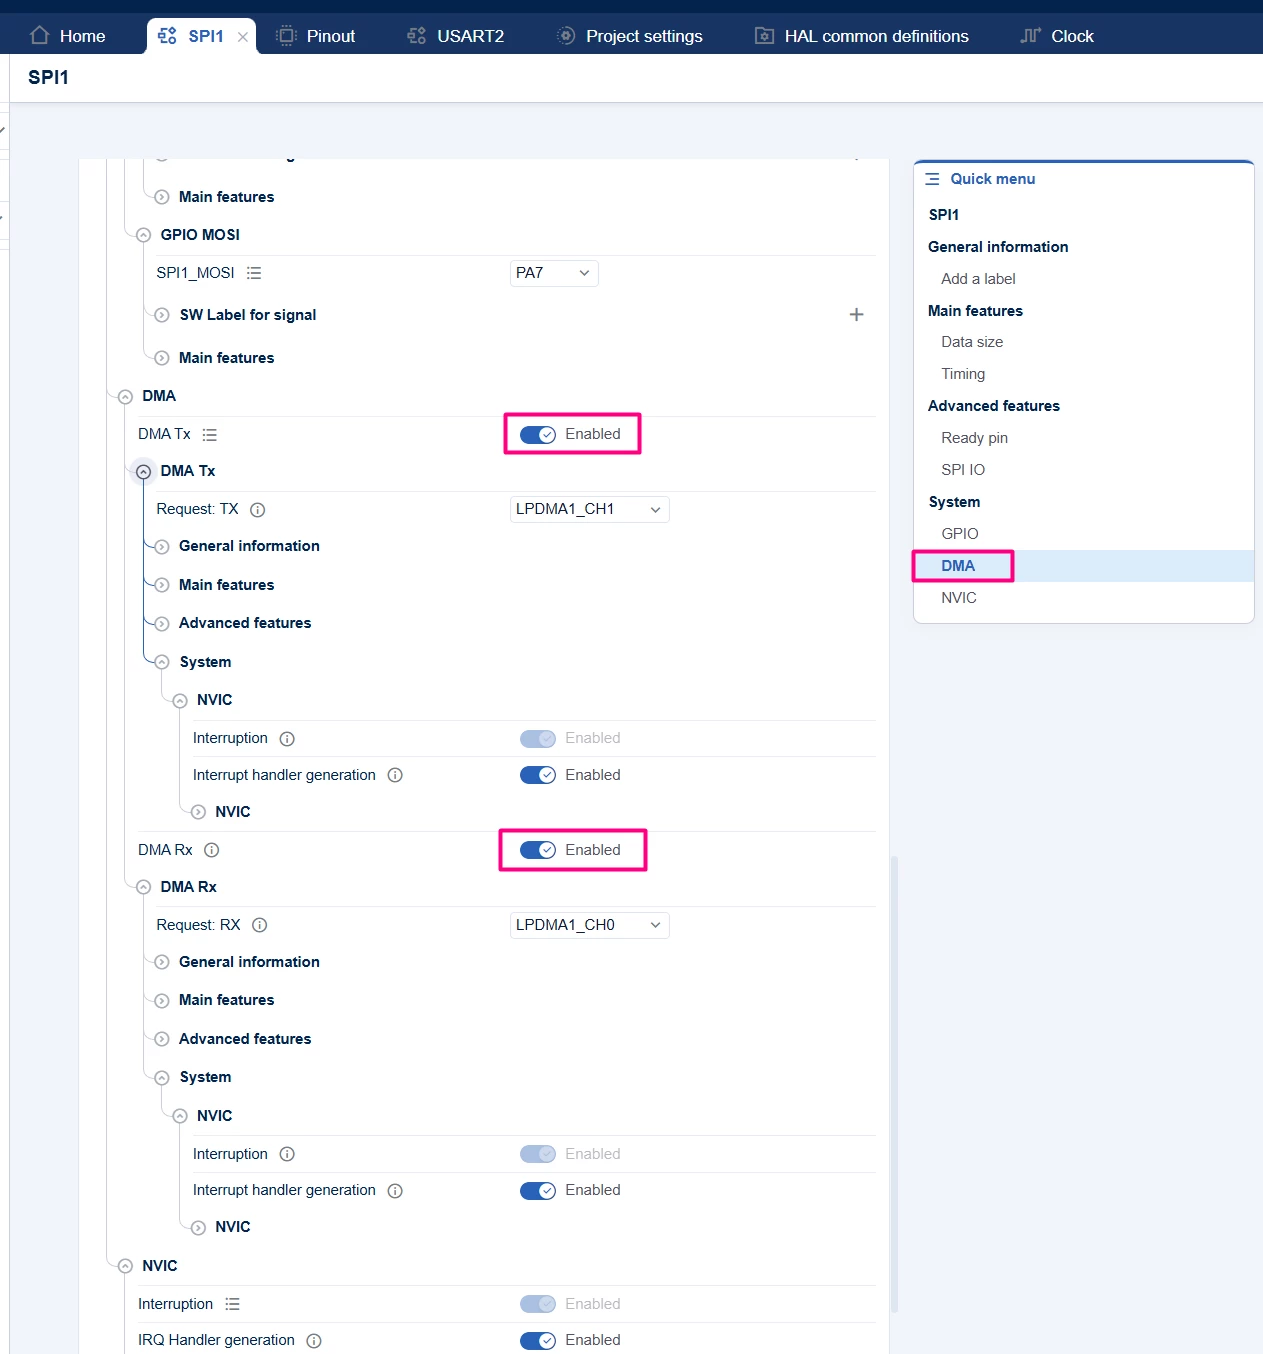1263x1354 pixels.
Task: Click the USART2 tab peripheral icon
Action: click(x=417, y=36)
